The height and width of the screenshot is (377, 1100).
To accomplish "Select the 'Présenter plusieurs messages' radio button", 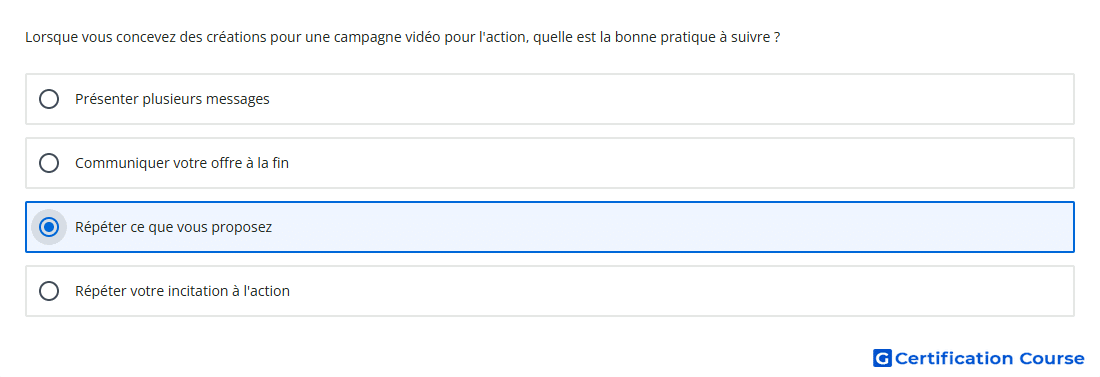I will 49,99.
